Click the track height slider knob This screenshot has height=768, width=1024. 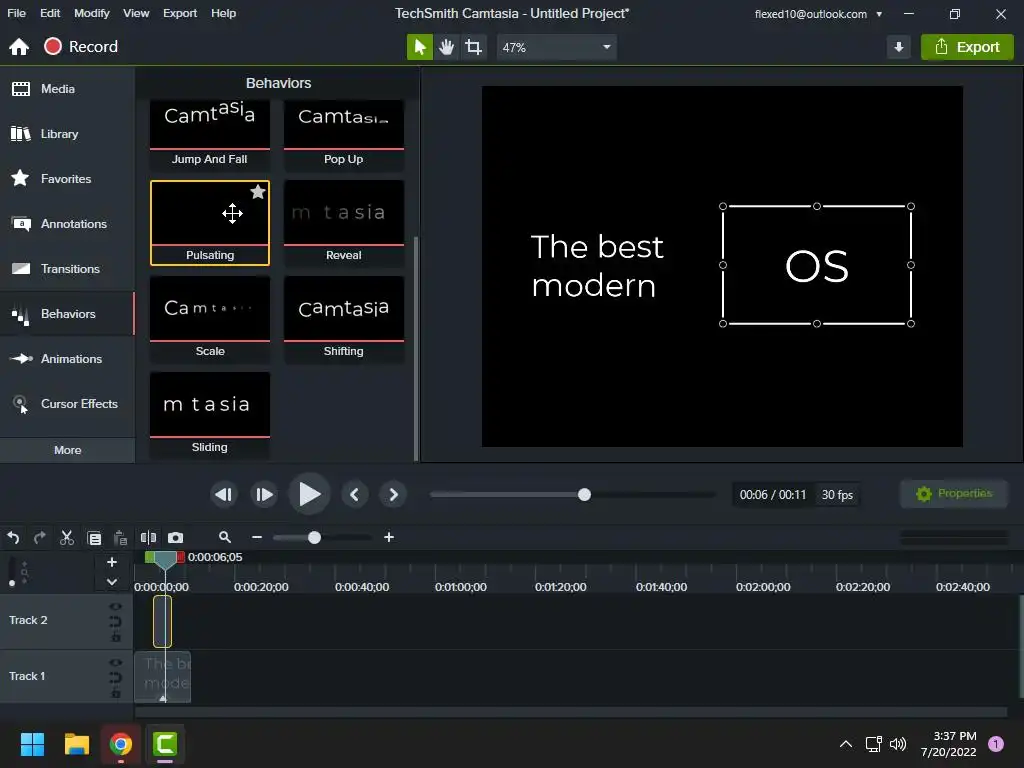click(12, 583)
